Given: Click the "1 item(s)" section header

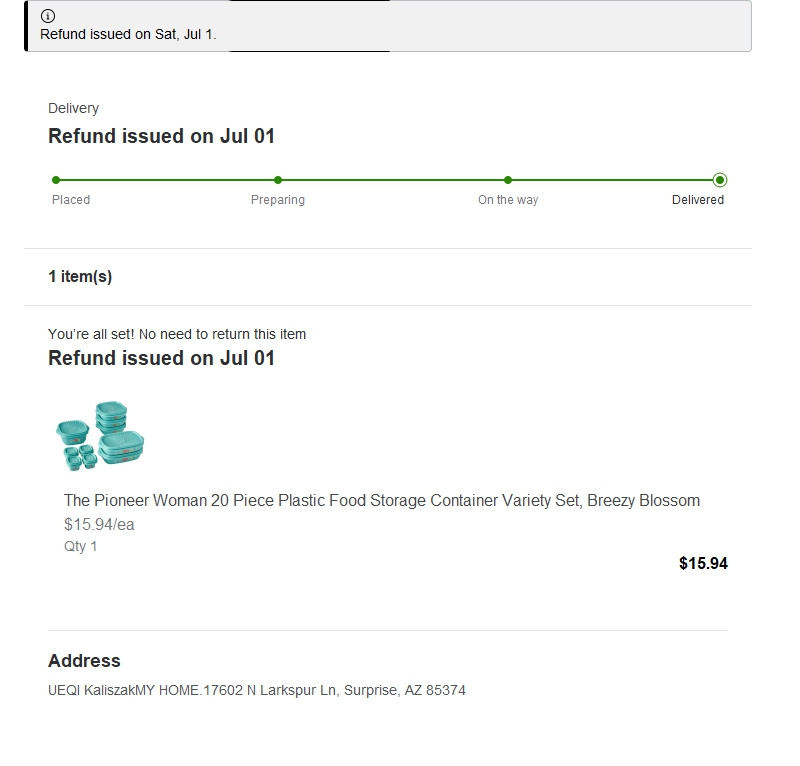Looking at the screenshot, I should [x=80, y=277].
